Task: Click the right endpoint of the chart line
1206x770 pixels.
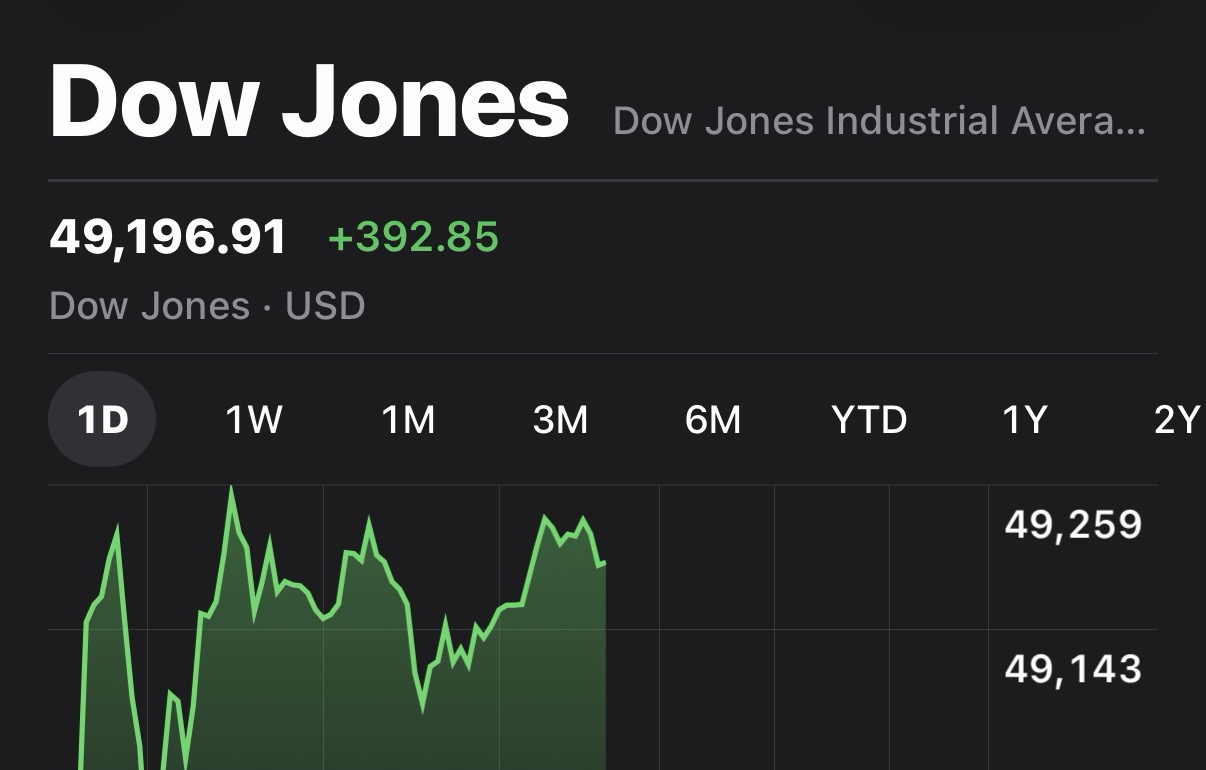Action: coord(604,563)
